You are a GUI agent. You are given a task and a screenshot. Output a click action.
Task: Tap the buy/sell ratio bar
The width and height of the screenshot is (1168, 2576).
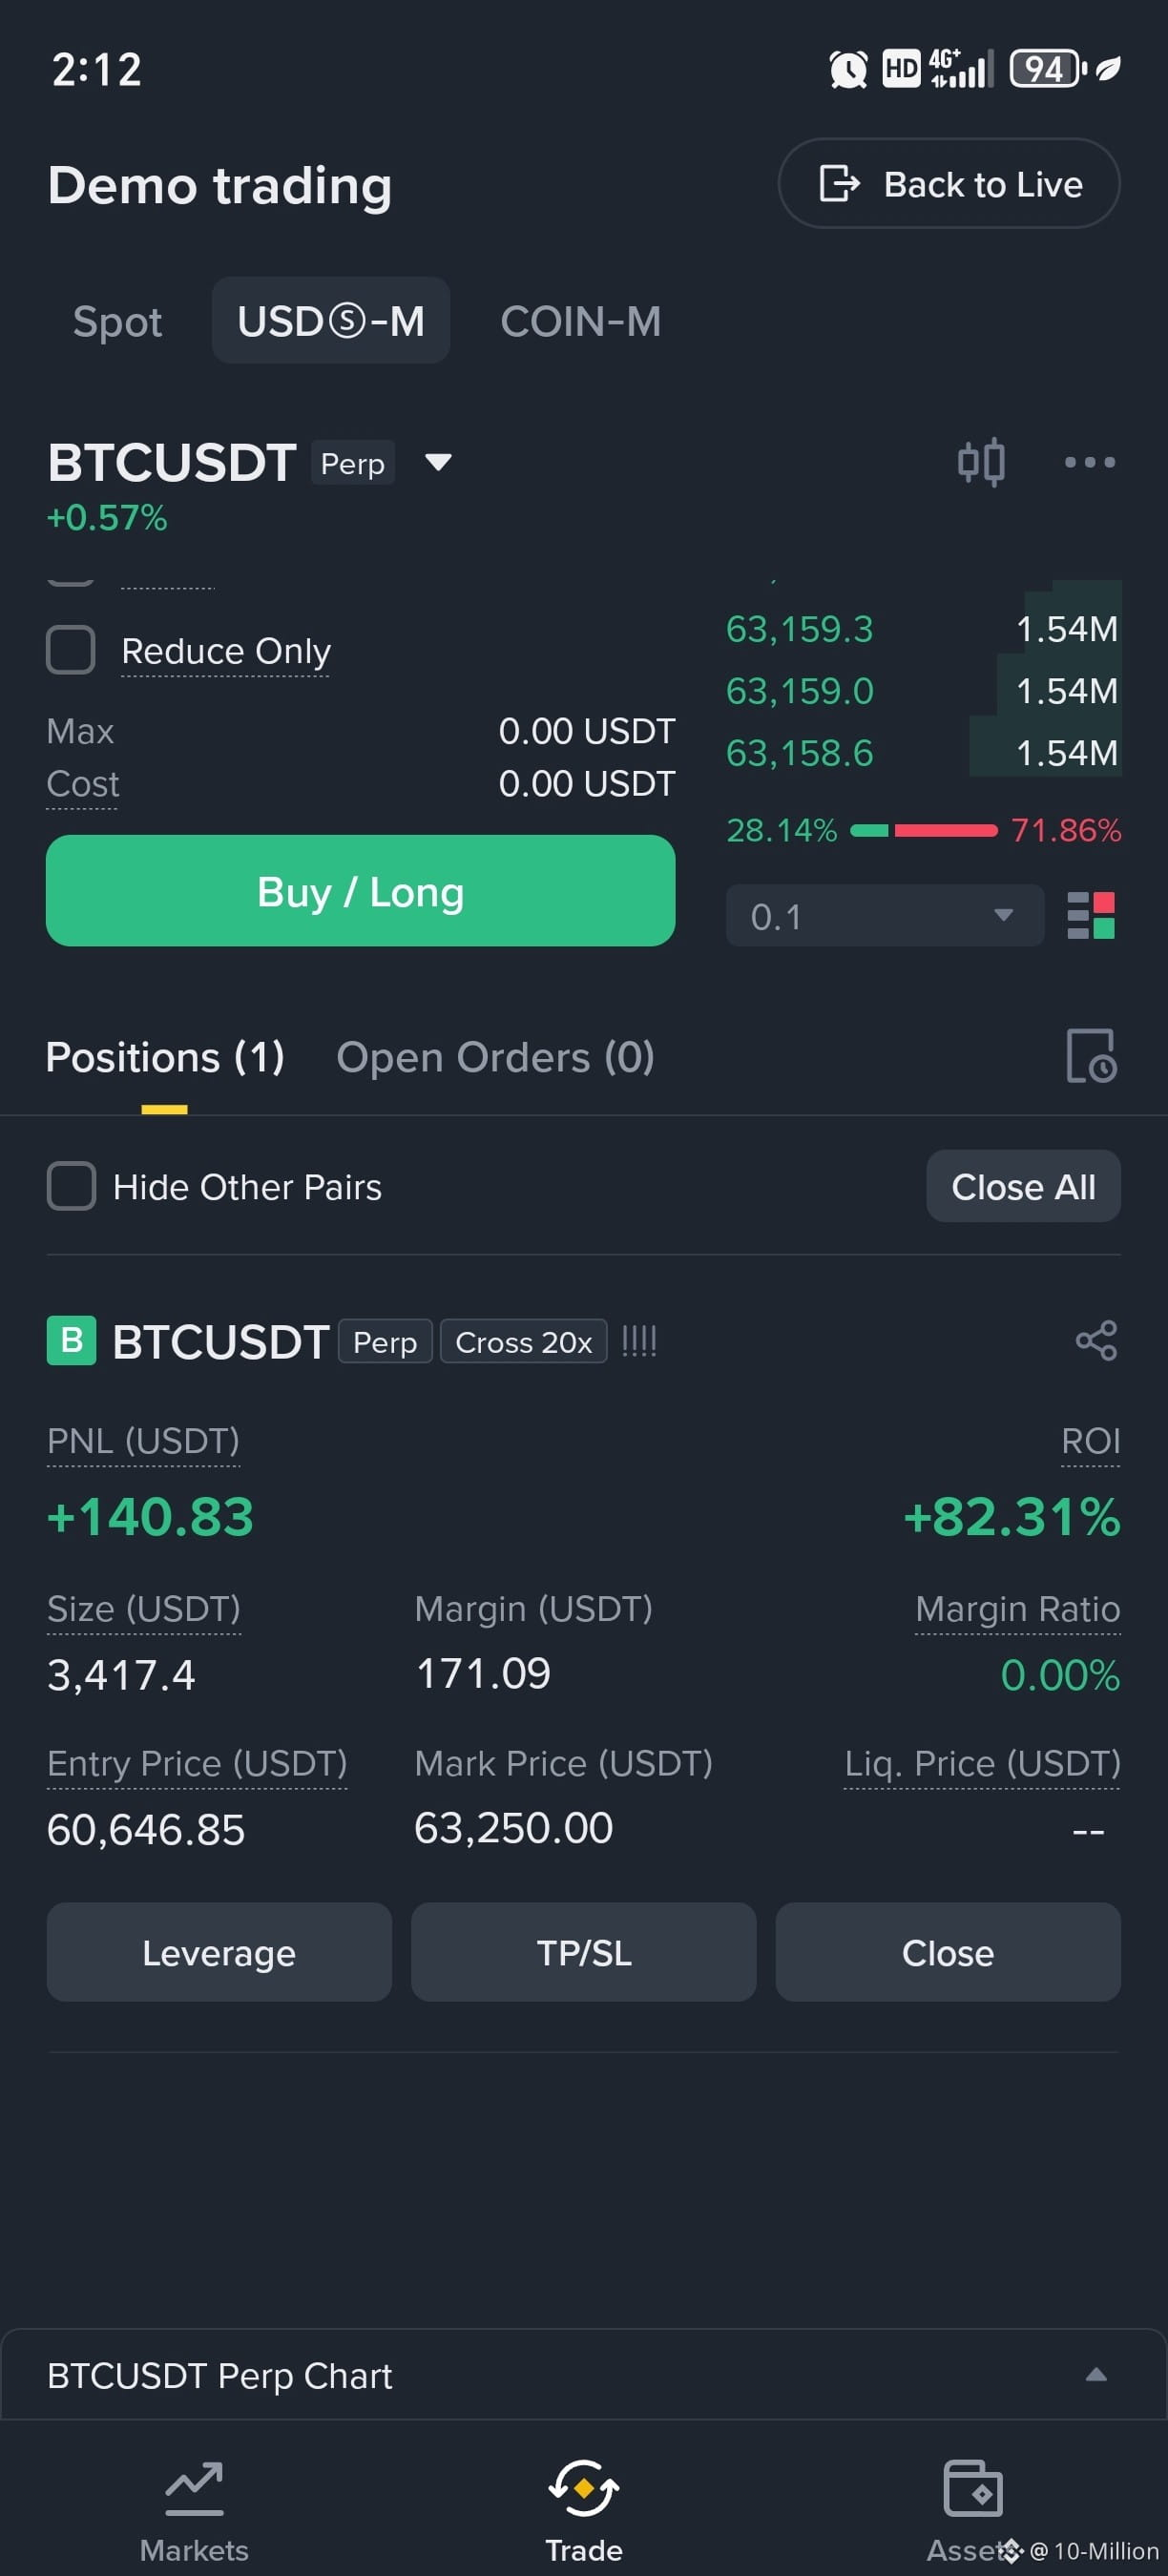click(923, 830)
